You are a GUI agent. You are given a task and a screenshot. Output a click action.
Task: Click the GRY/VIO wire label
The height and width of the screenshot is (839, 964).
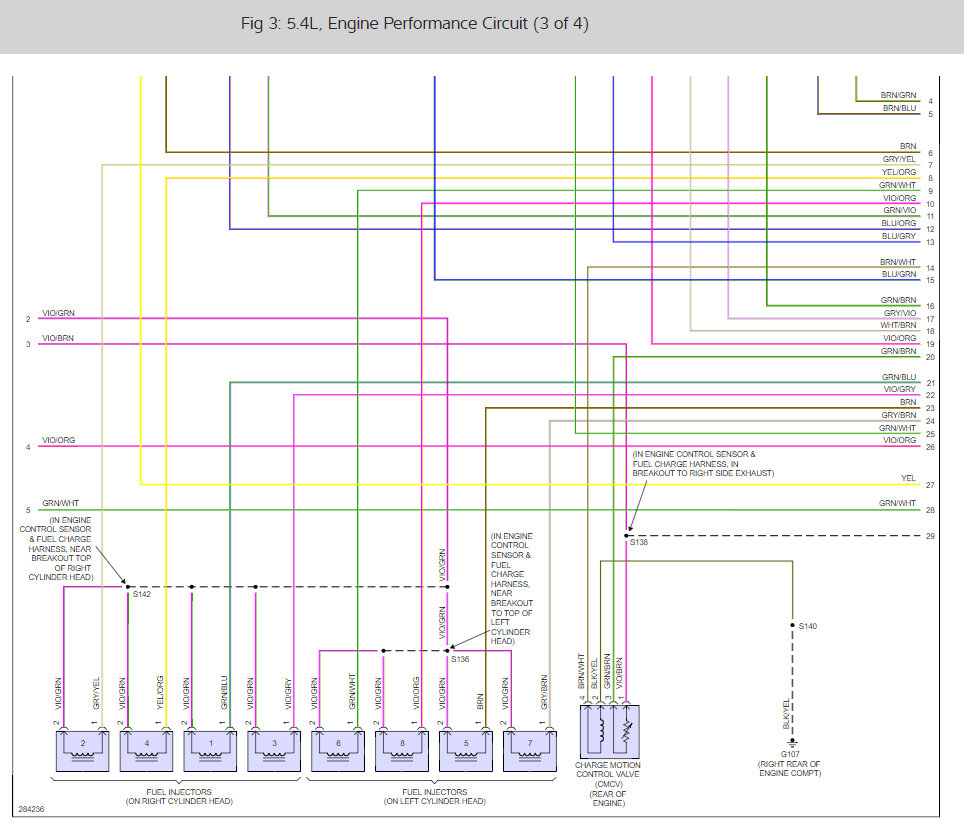click(900, 313)
